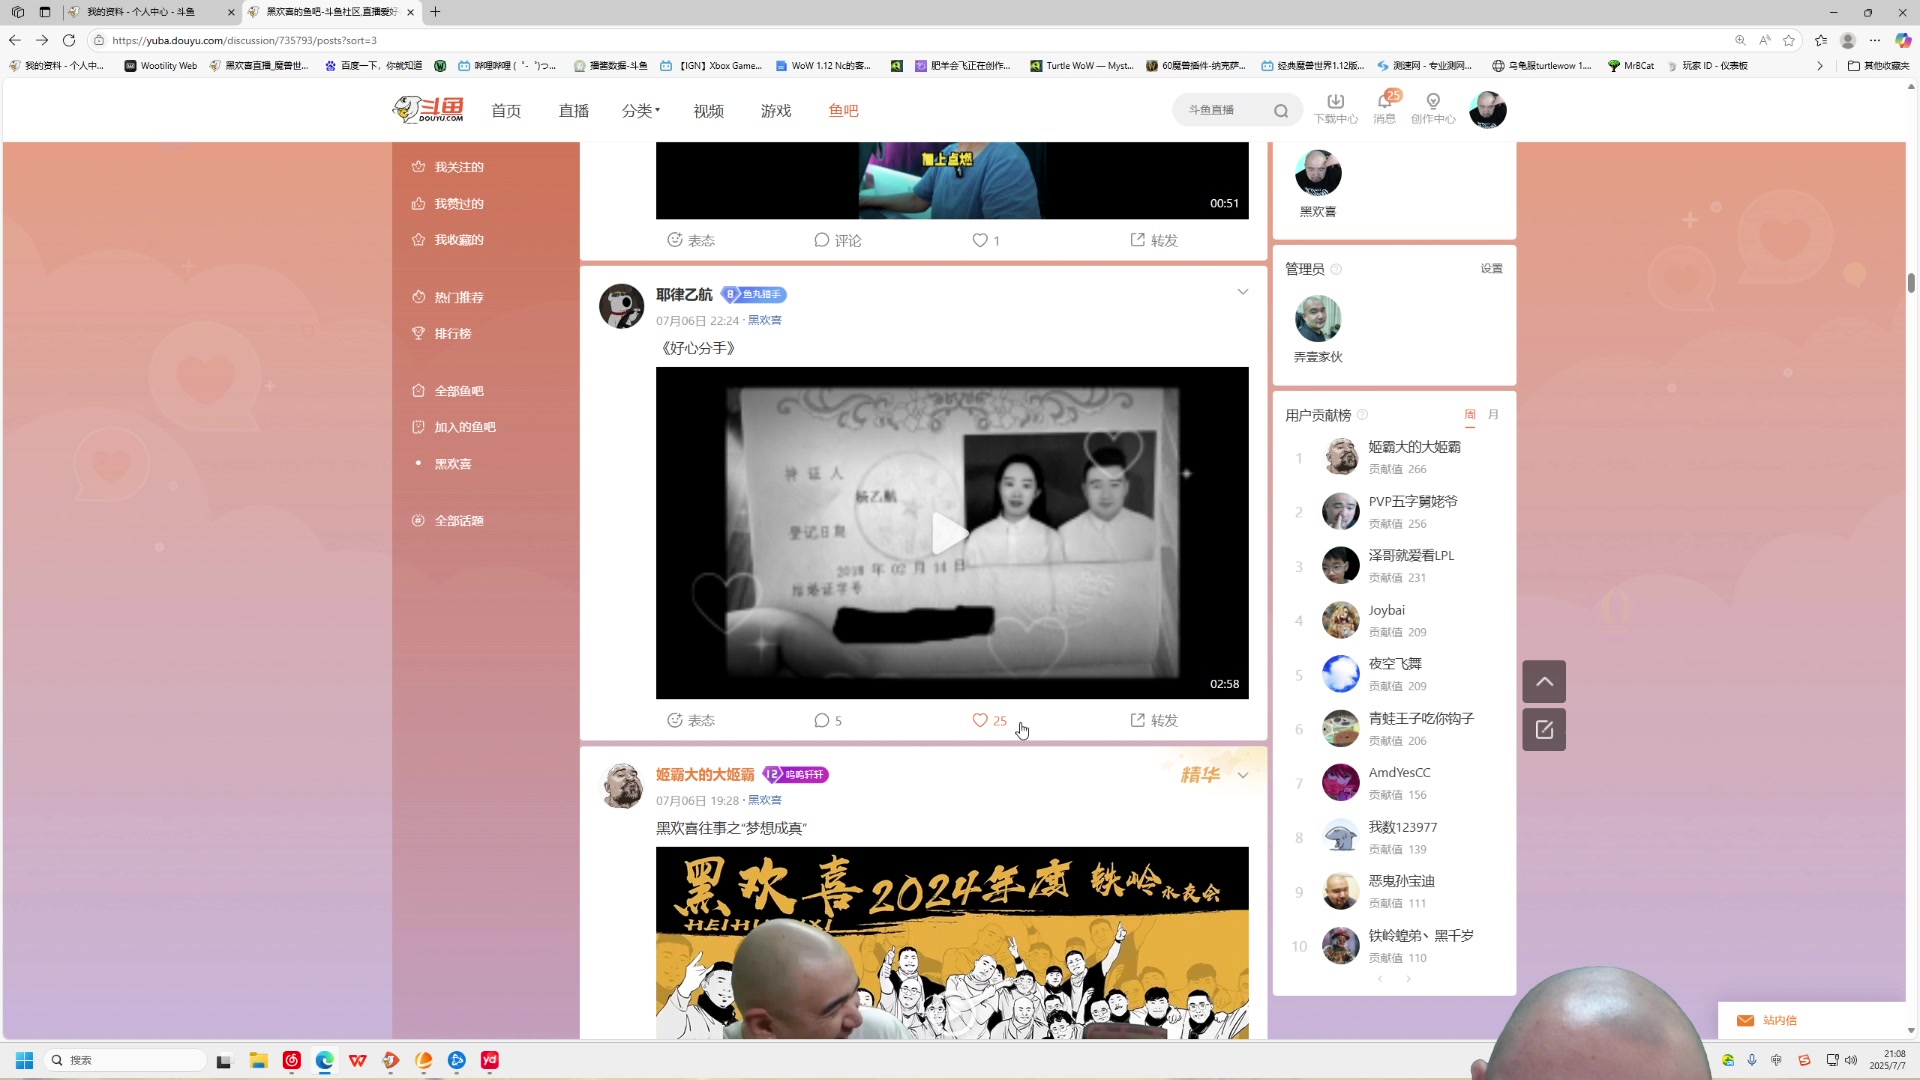Open 耶律乙航 username link
The width and height of the screenshot is (1920, 1080).
pos(684,295)
